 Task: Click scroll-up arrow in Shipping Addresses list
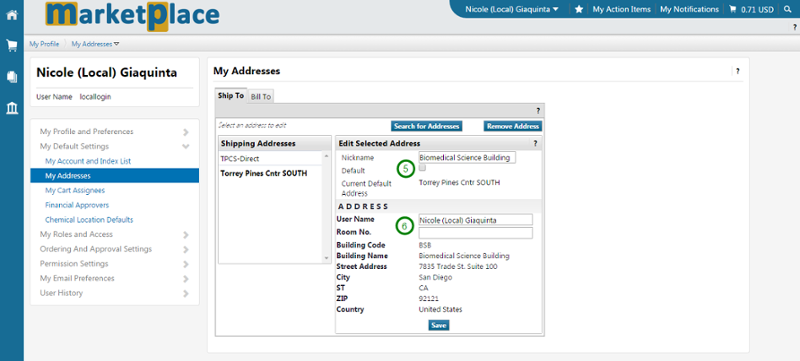point(327,155)
